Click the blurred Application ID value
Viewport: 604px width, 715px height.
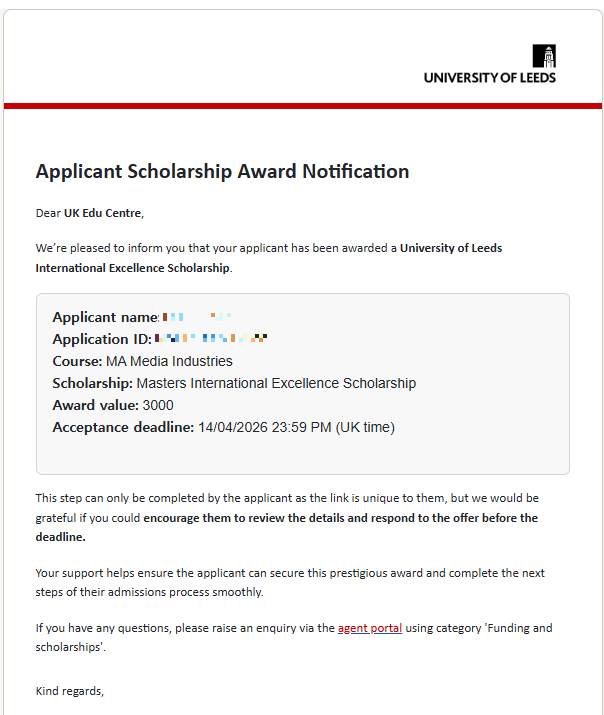(x=211, y=339)
